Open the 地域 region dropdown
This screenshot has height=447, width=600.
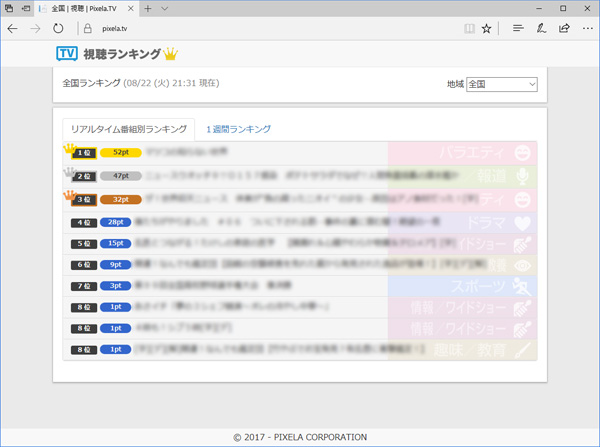pyautogui.click(x=502, y=84)
